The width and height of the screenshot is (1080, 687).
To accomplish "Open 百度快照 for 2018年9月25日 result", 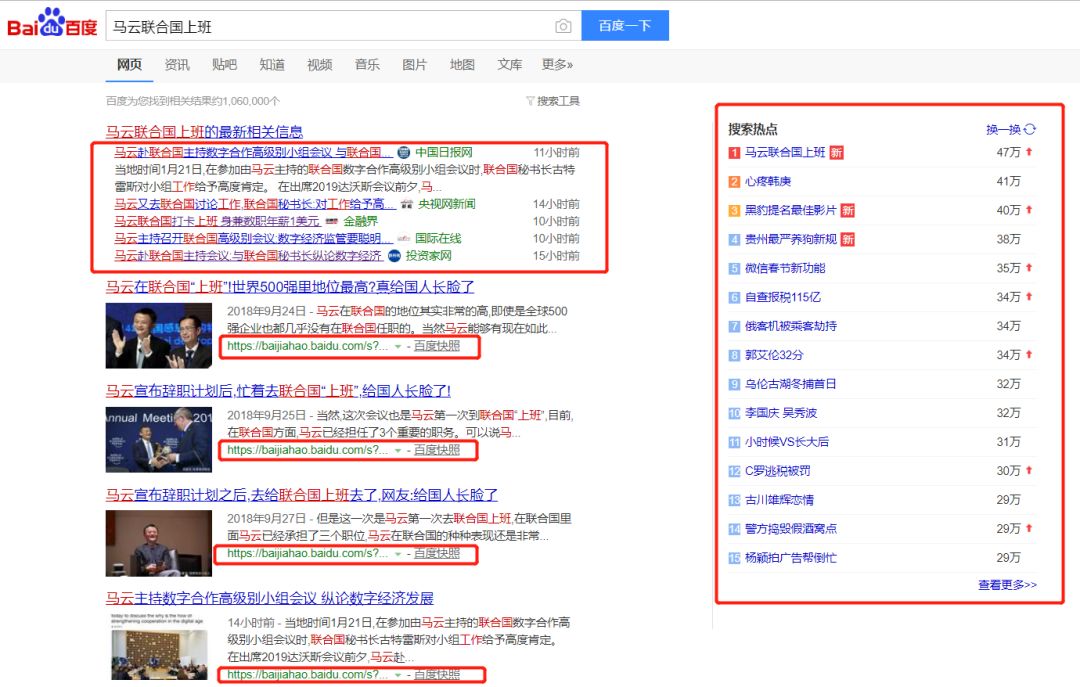I will pos(437,450).
